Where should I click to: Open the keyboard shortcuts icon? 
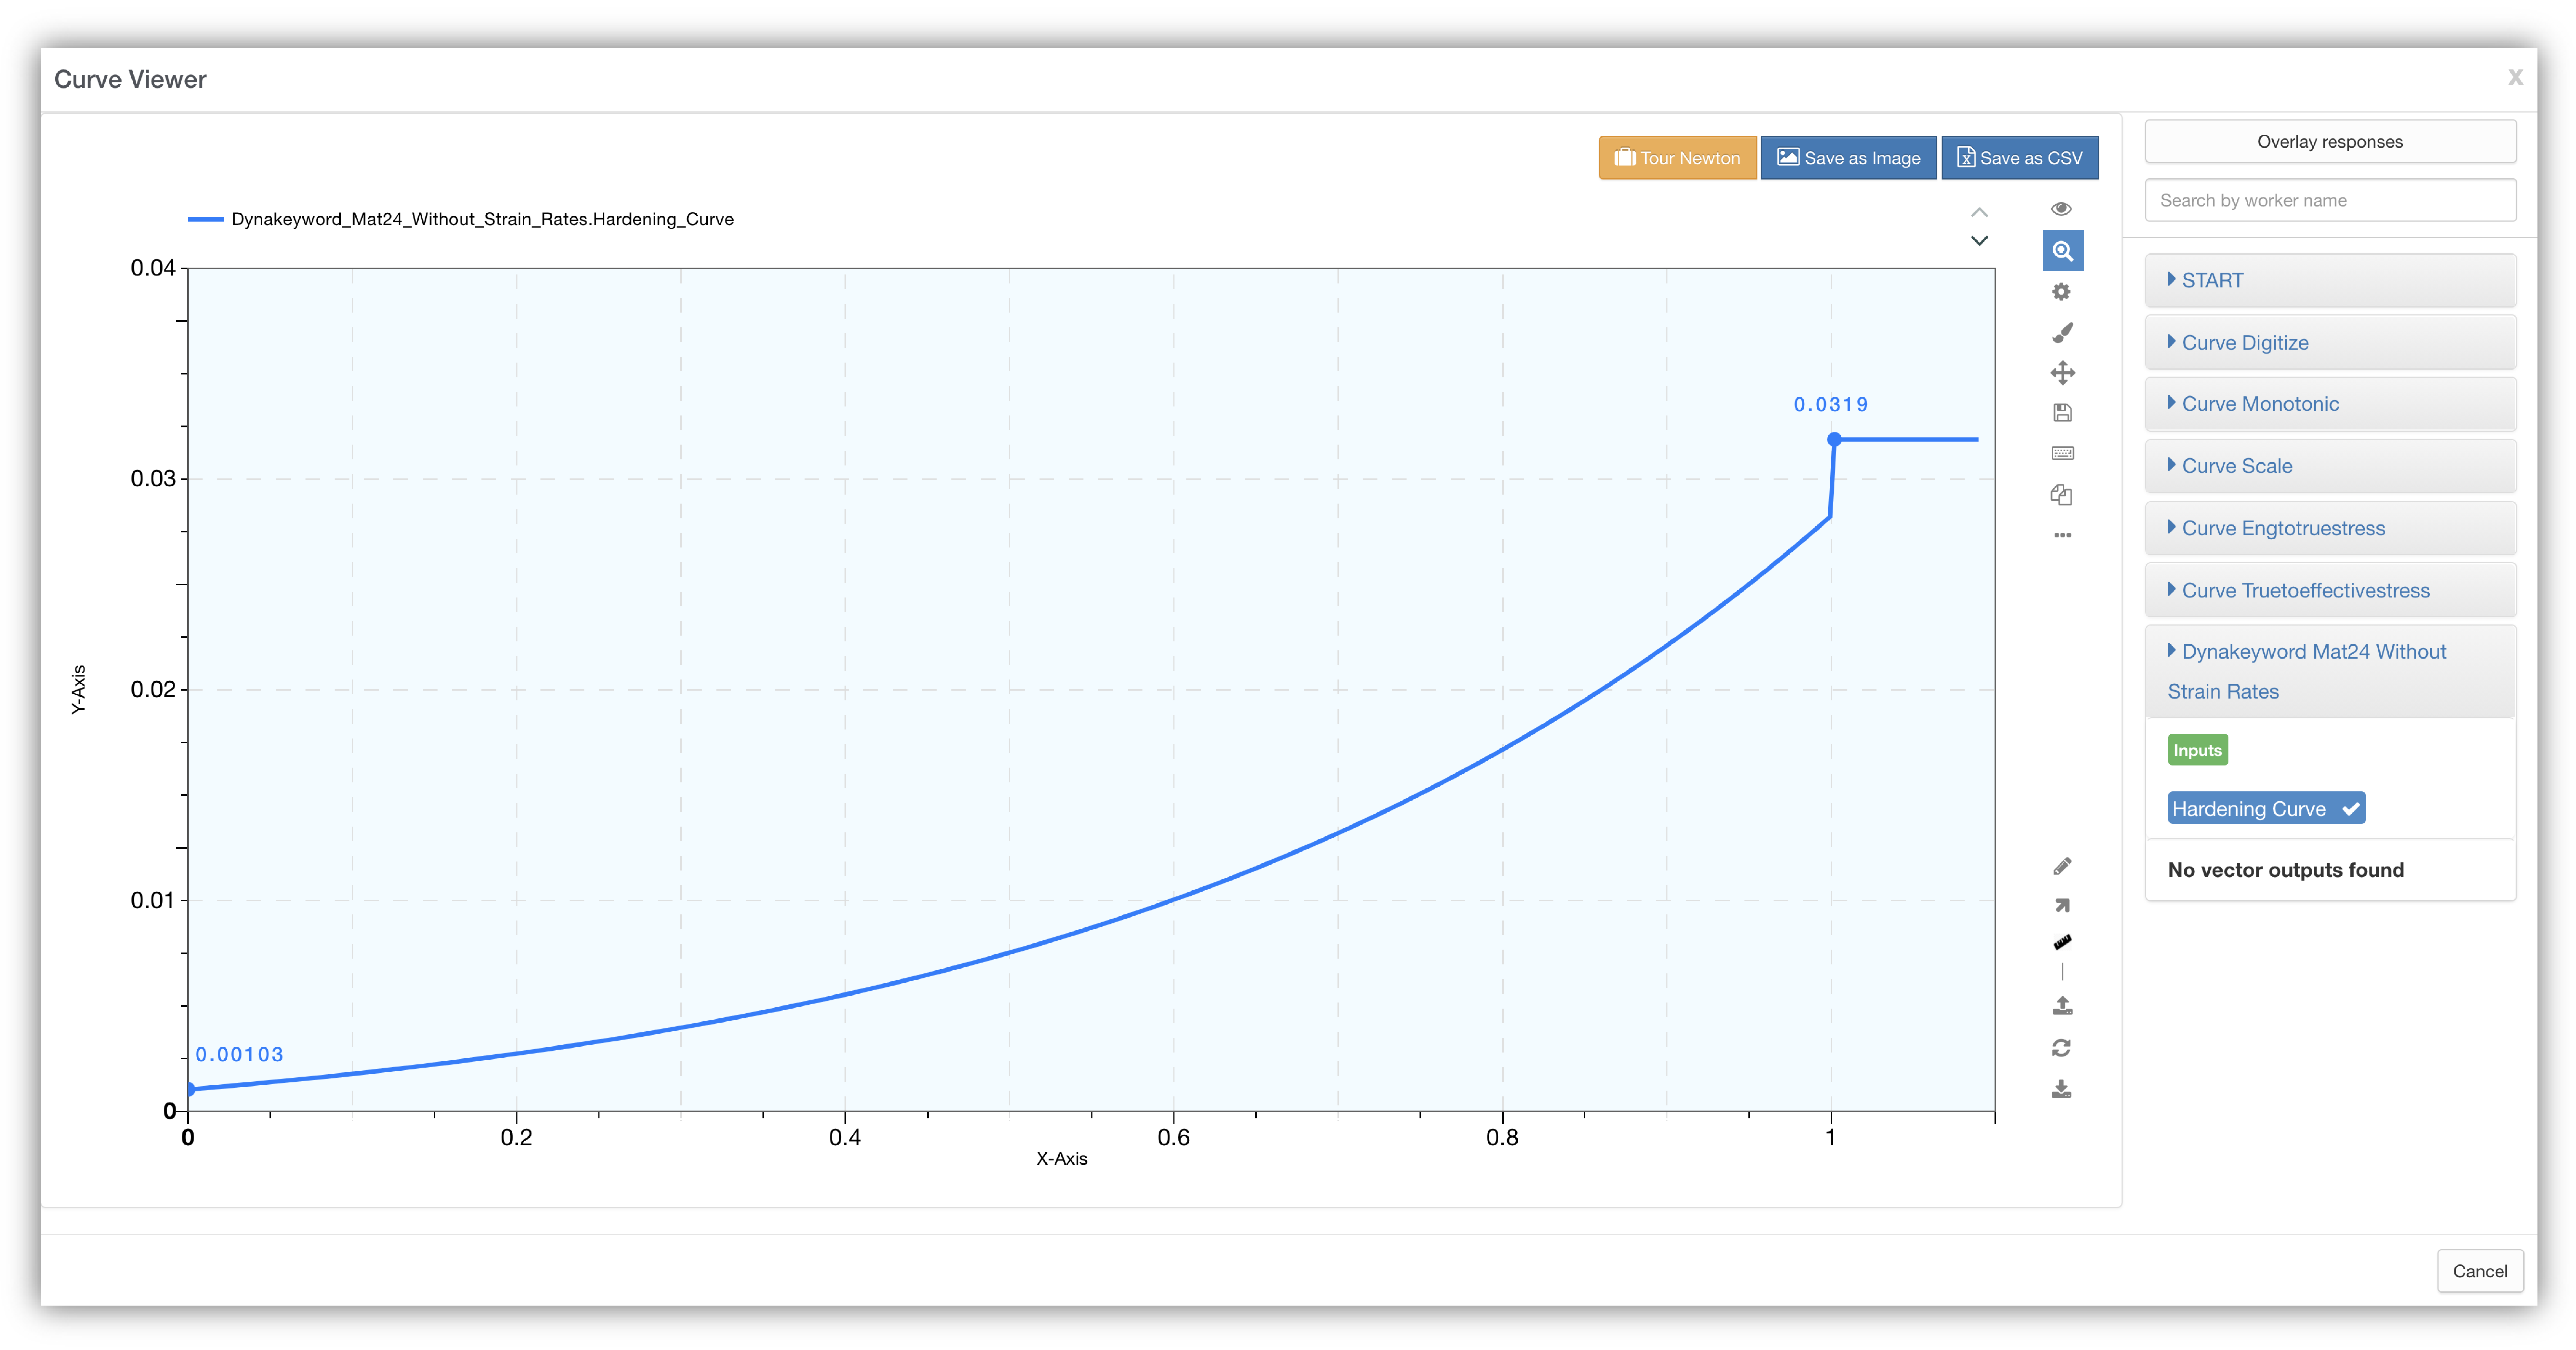click(2062, 454)
